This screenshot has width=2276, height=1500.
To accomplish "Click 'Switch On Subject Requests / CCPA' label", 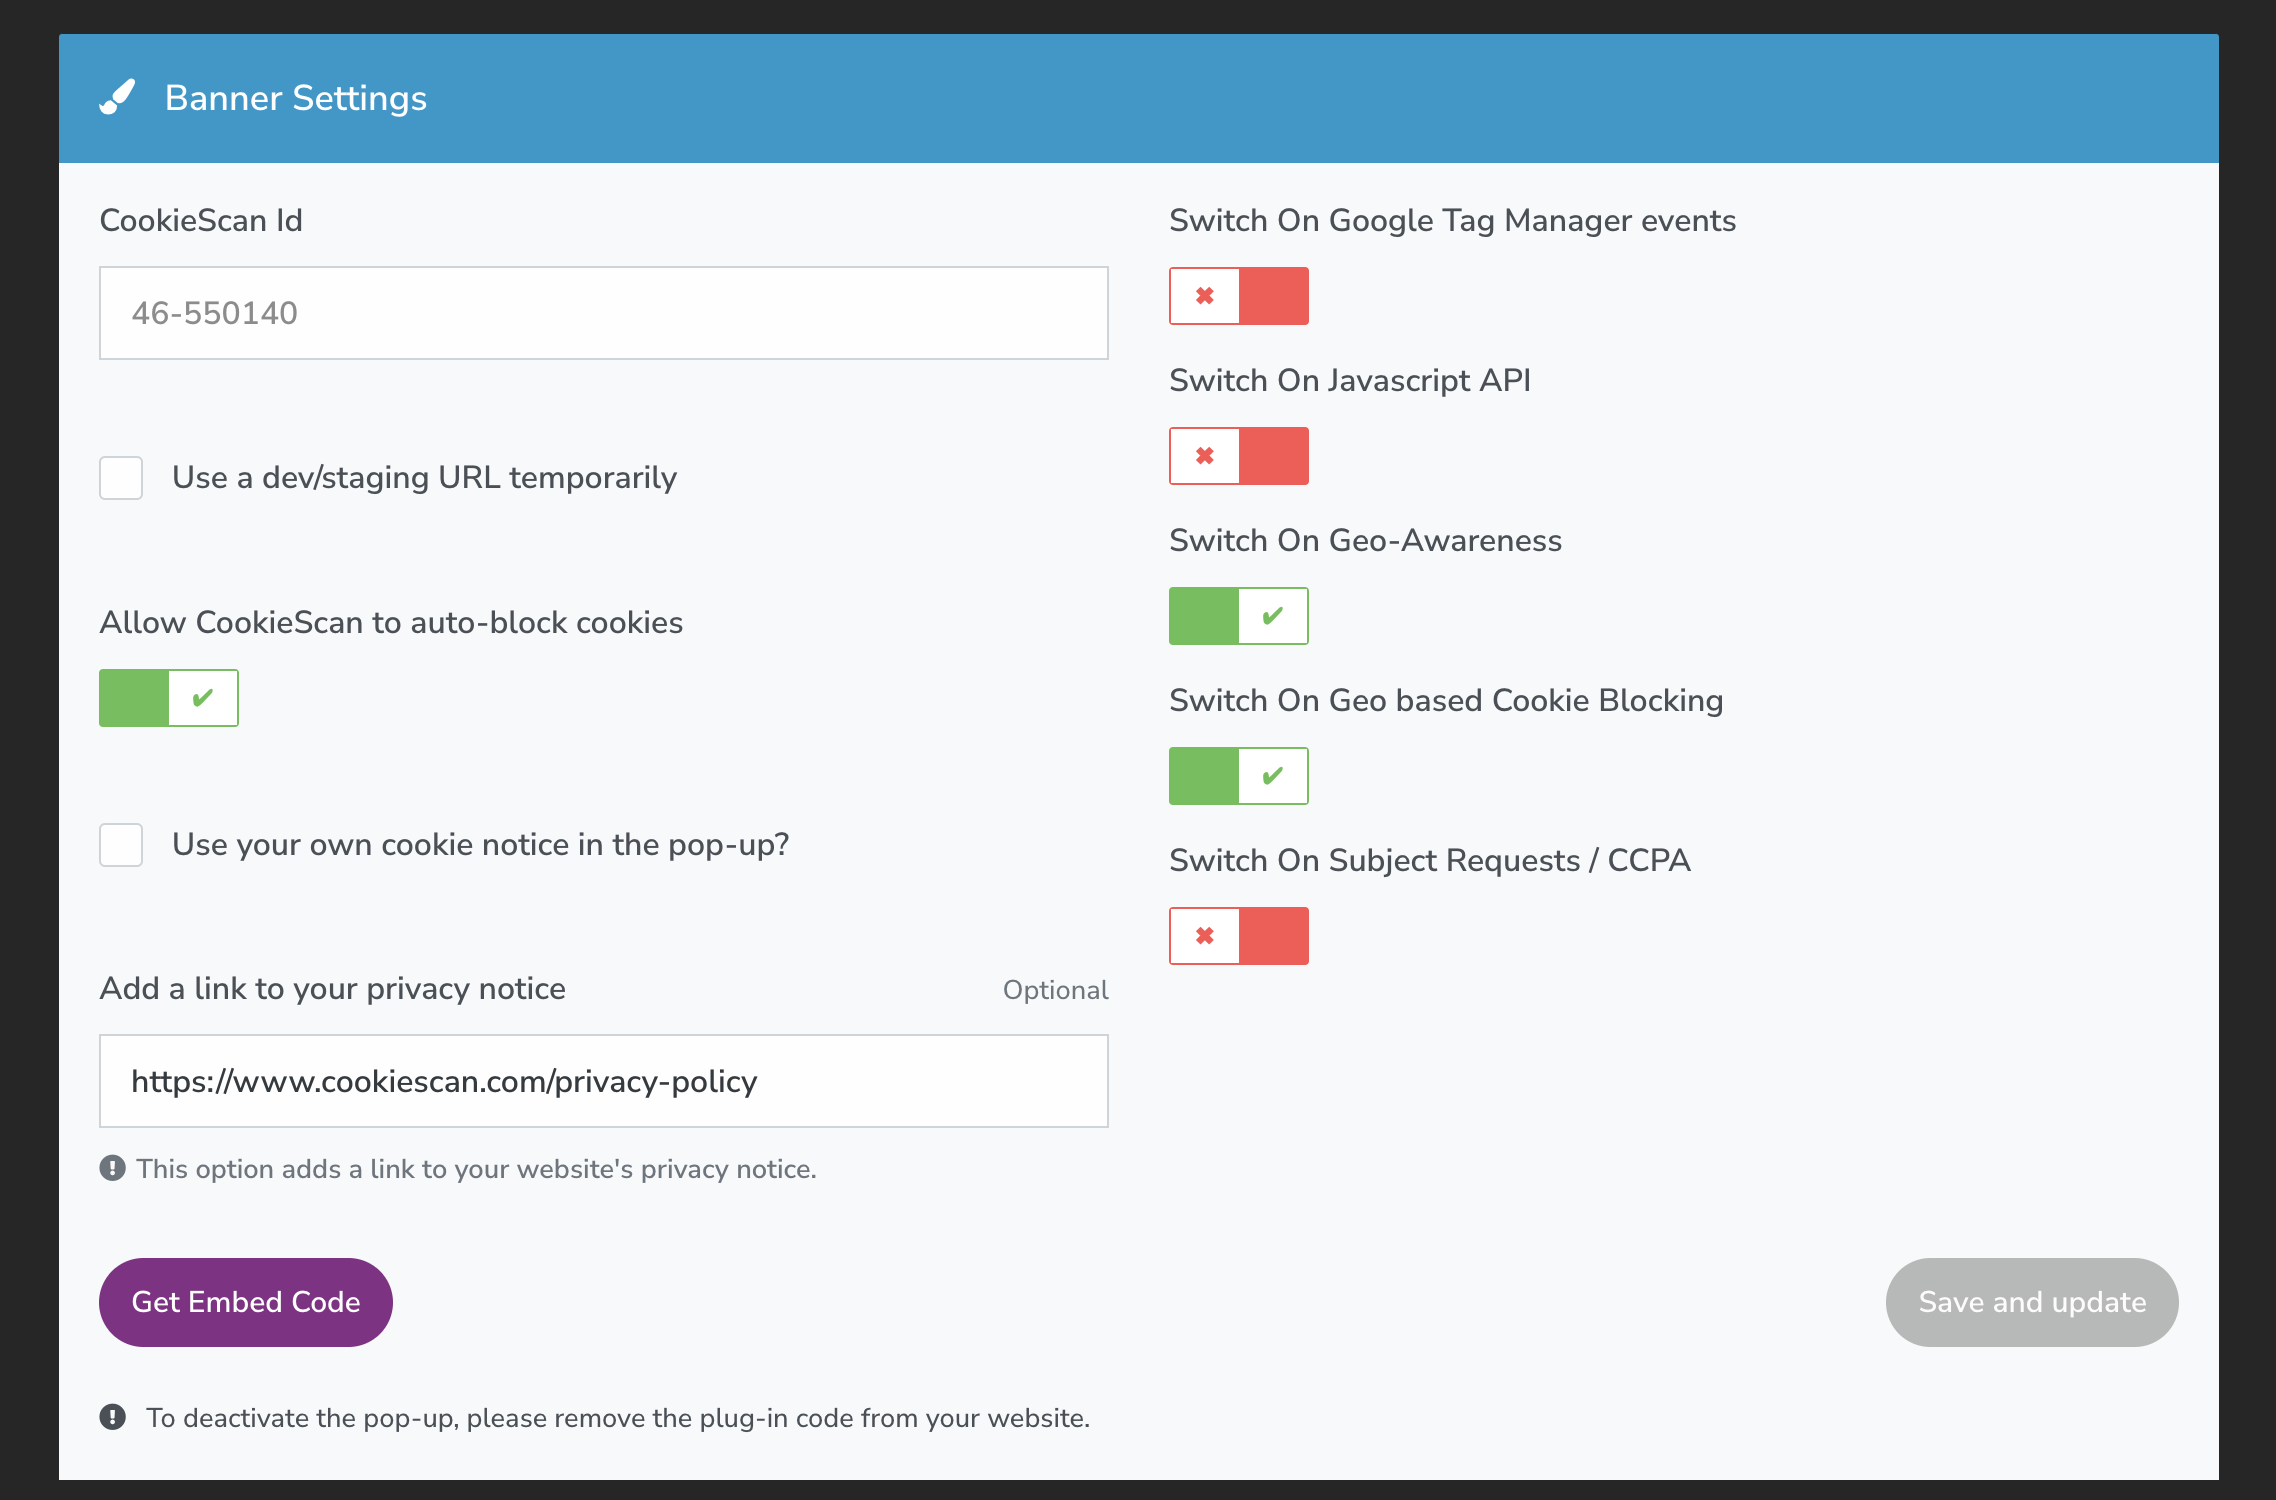I will point(1430,860).
